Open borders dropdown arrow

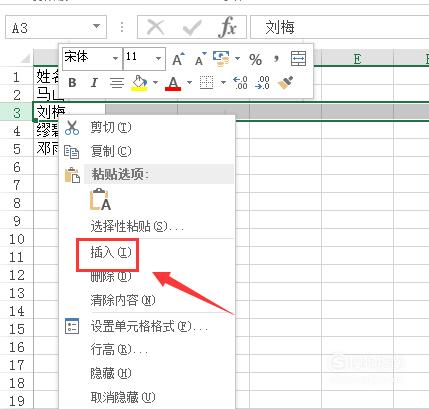point(223,82)
